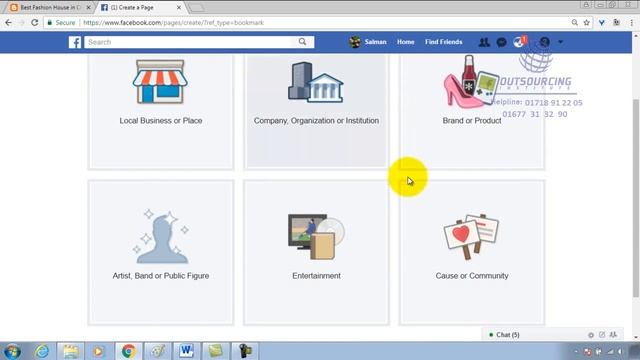Close the Best Fashion House tab
640x360 pixels.
pyautogui.click(x=88, y=7)
